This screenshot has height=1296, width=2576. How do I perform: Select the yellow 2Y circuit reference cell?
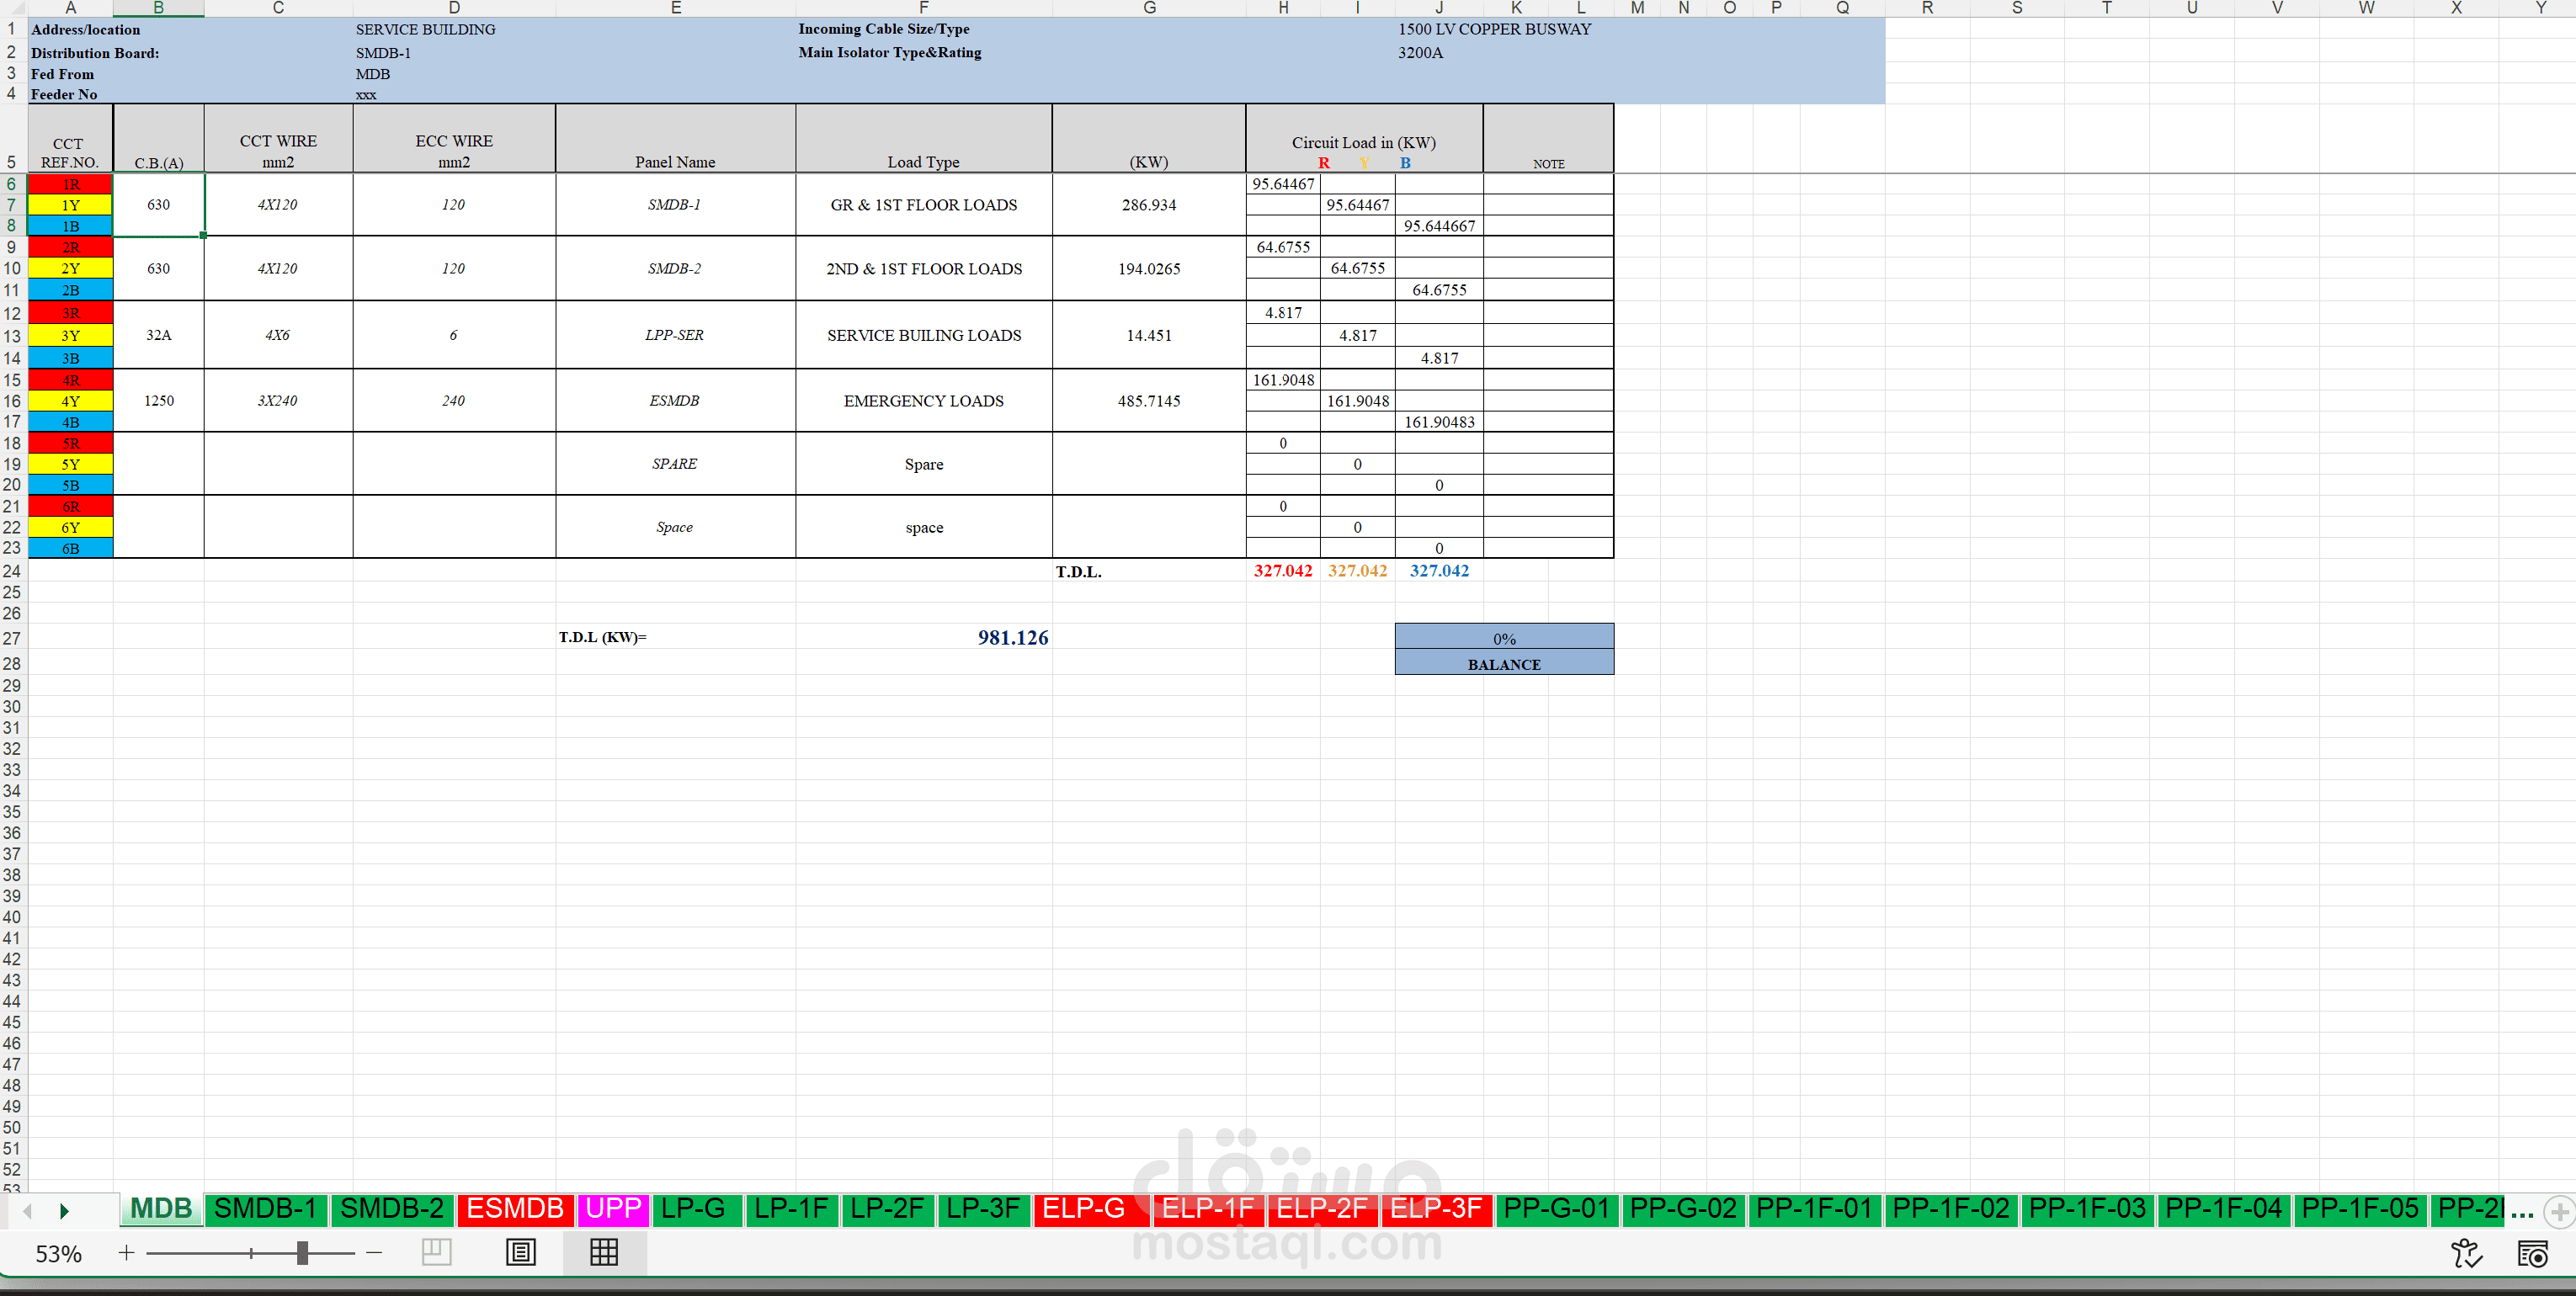[x=70, y=268]
